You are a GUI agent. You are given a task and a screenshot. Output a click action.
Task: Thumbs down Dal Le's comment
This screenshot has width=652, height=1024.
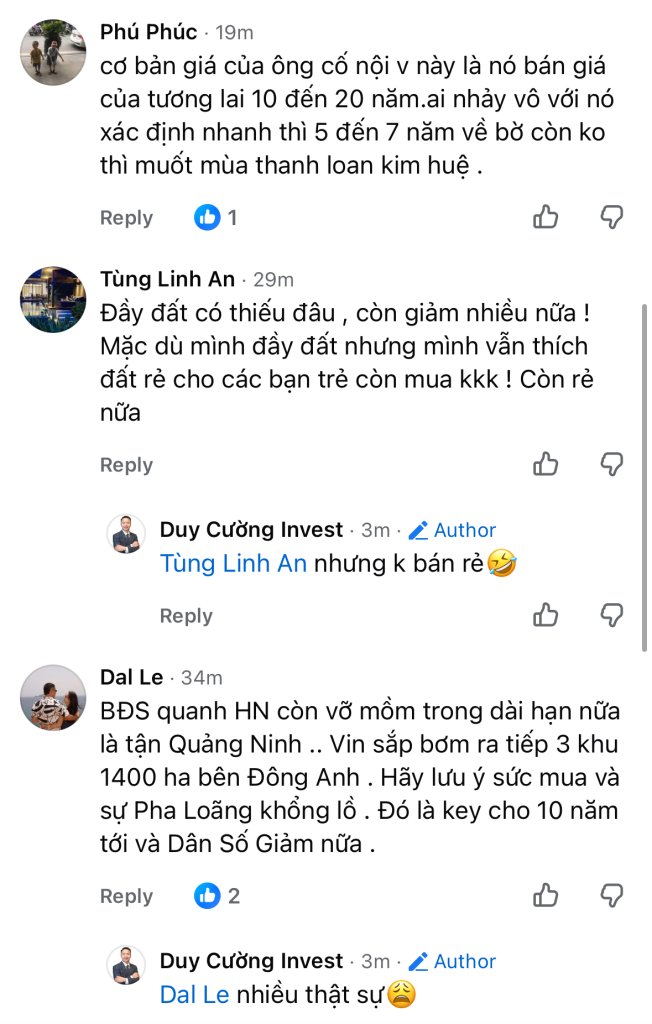click(611, 895)
